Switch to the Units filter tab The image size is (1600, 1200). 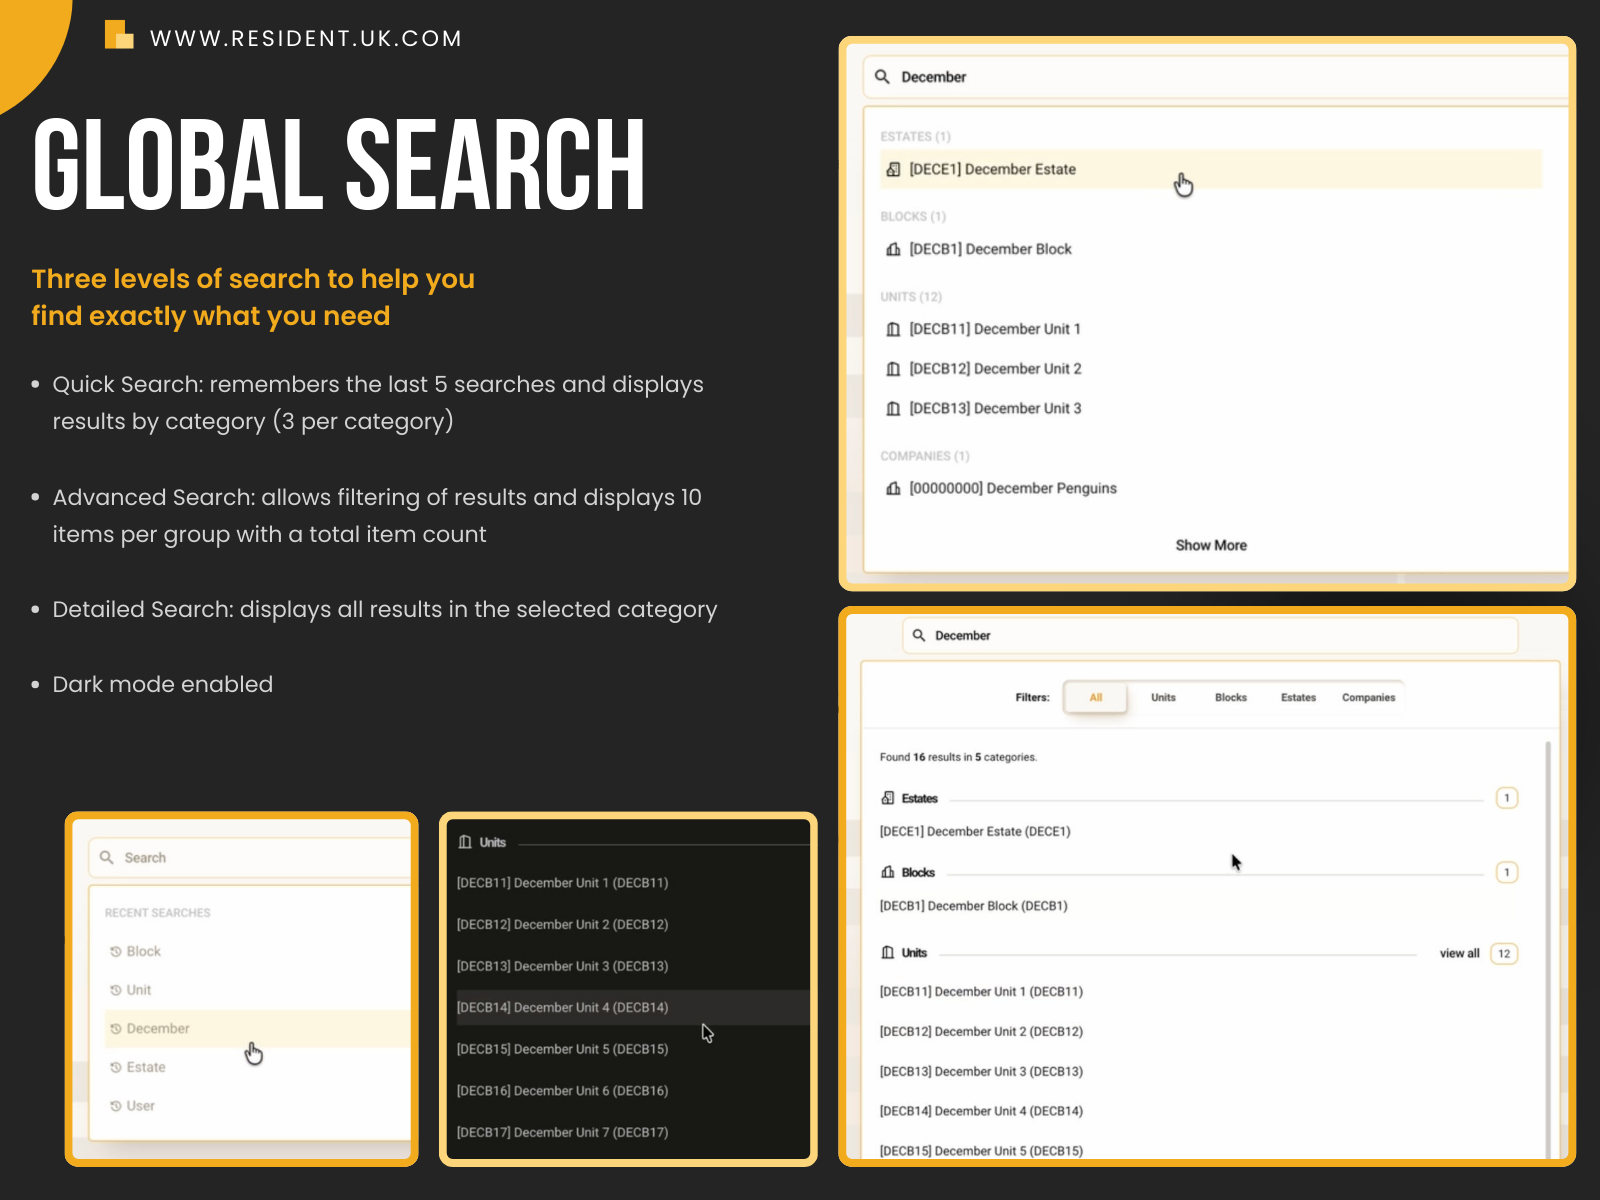pyautogui.click(x=1163, y=698)
